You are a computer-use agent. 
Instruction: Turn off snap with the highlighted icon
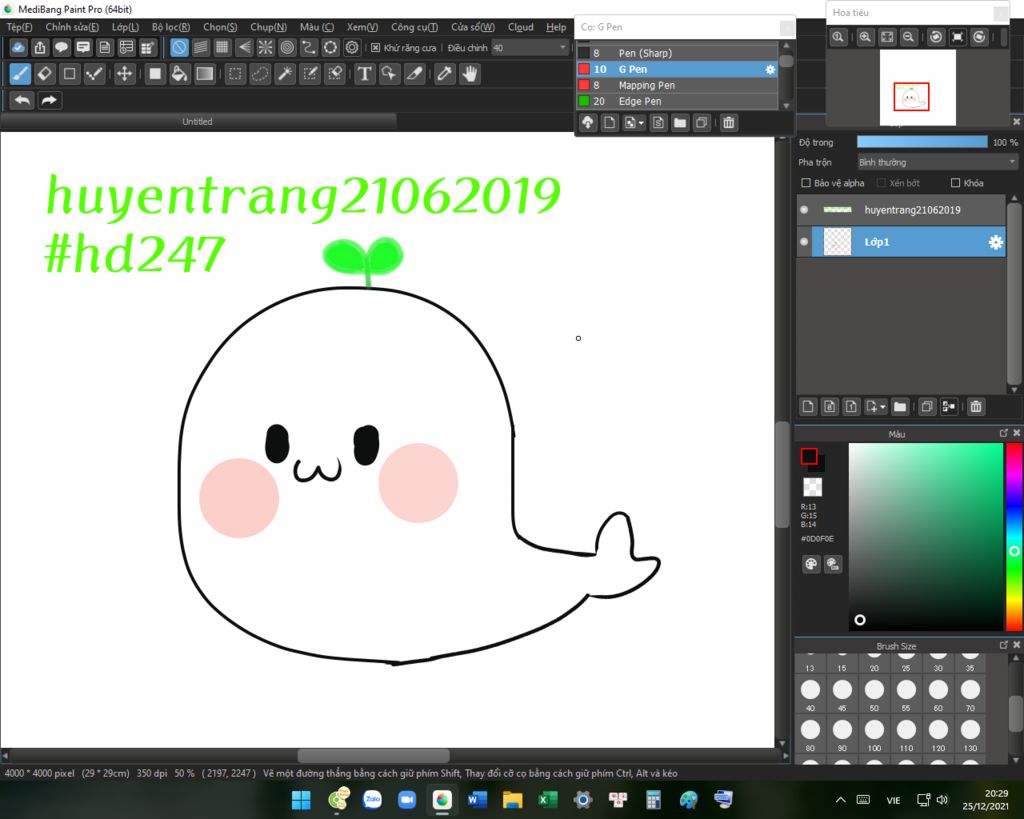179,47
